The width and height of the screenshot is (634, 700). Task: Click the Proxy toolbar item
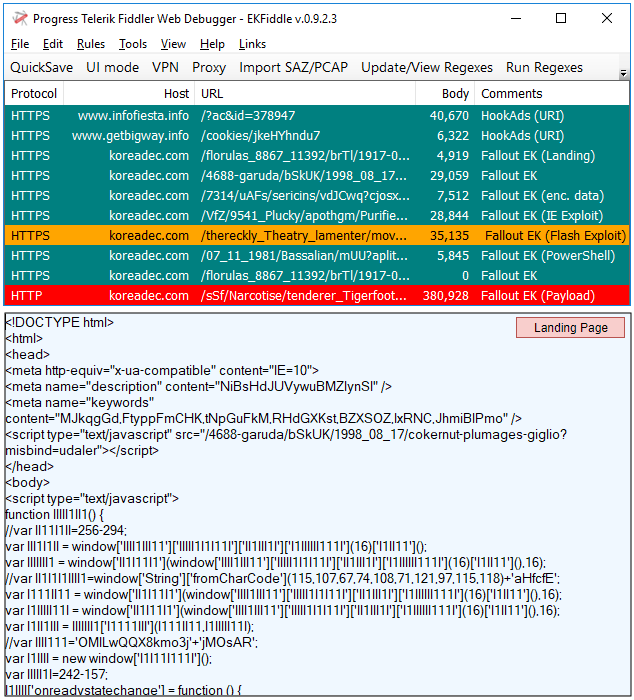coord(209,67)
